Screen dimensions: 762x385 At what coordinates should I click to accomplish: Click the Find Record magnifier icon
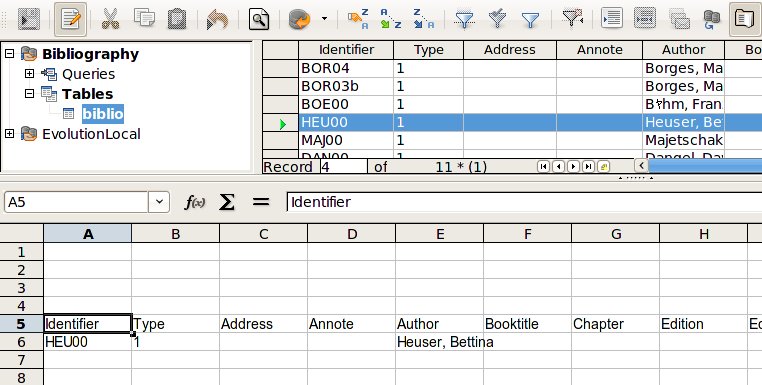pyautogui.click(x=259, y=19)
